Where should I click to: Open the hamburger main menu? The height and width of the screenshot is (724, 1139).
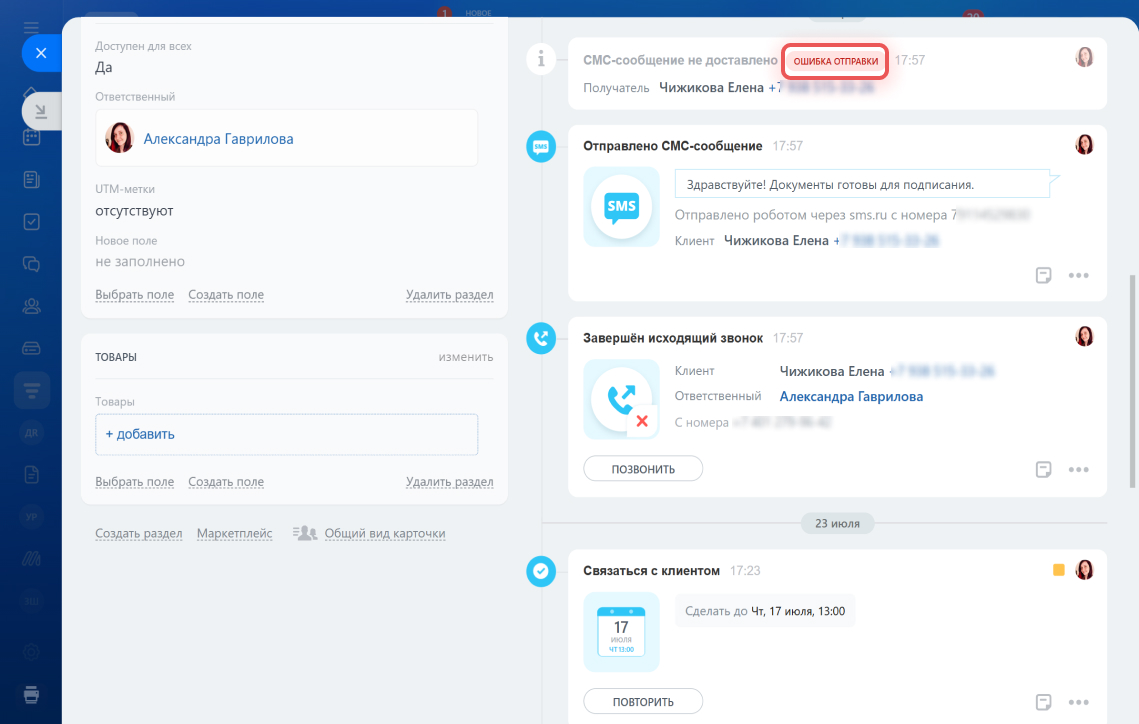[31, 28]
